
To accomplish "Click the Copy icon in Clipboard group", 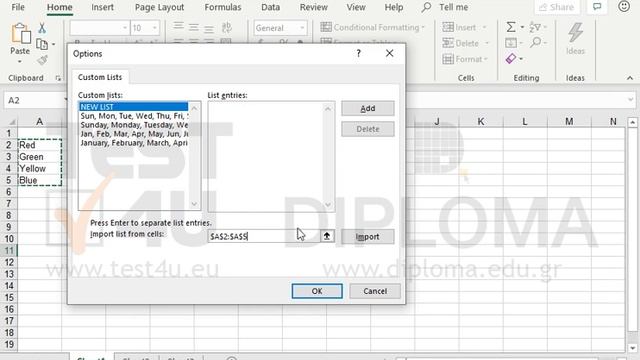I will (42, 44).
